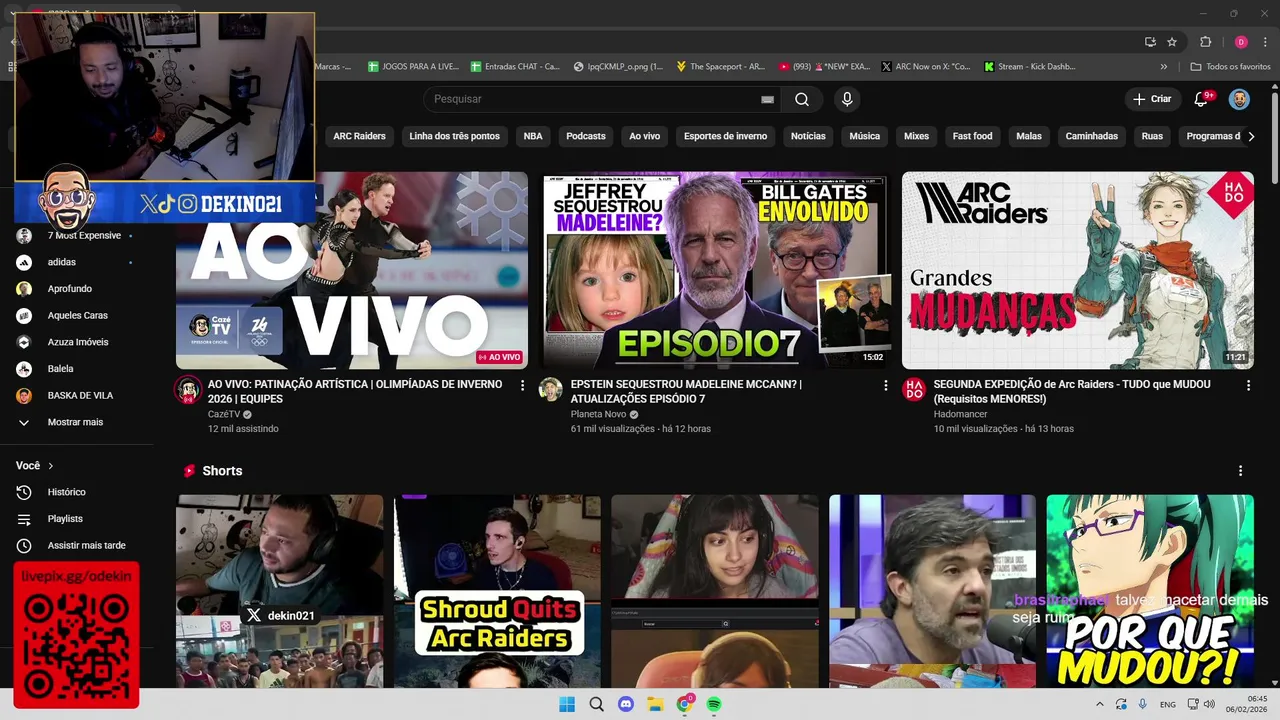Show hidden system tray icons
The width and height of the screenshot is (1280, 720).
click(x=1100, y=705)
